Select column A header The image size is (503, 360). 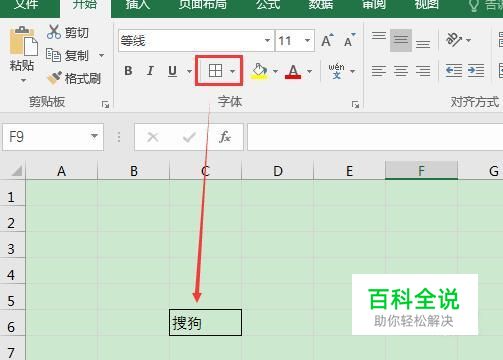[x=61, y=171]
